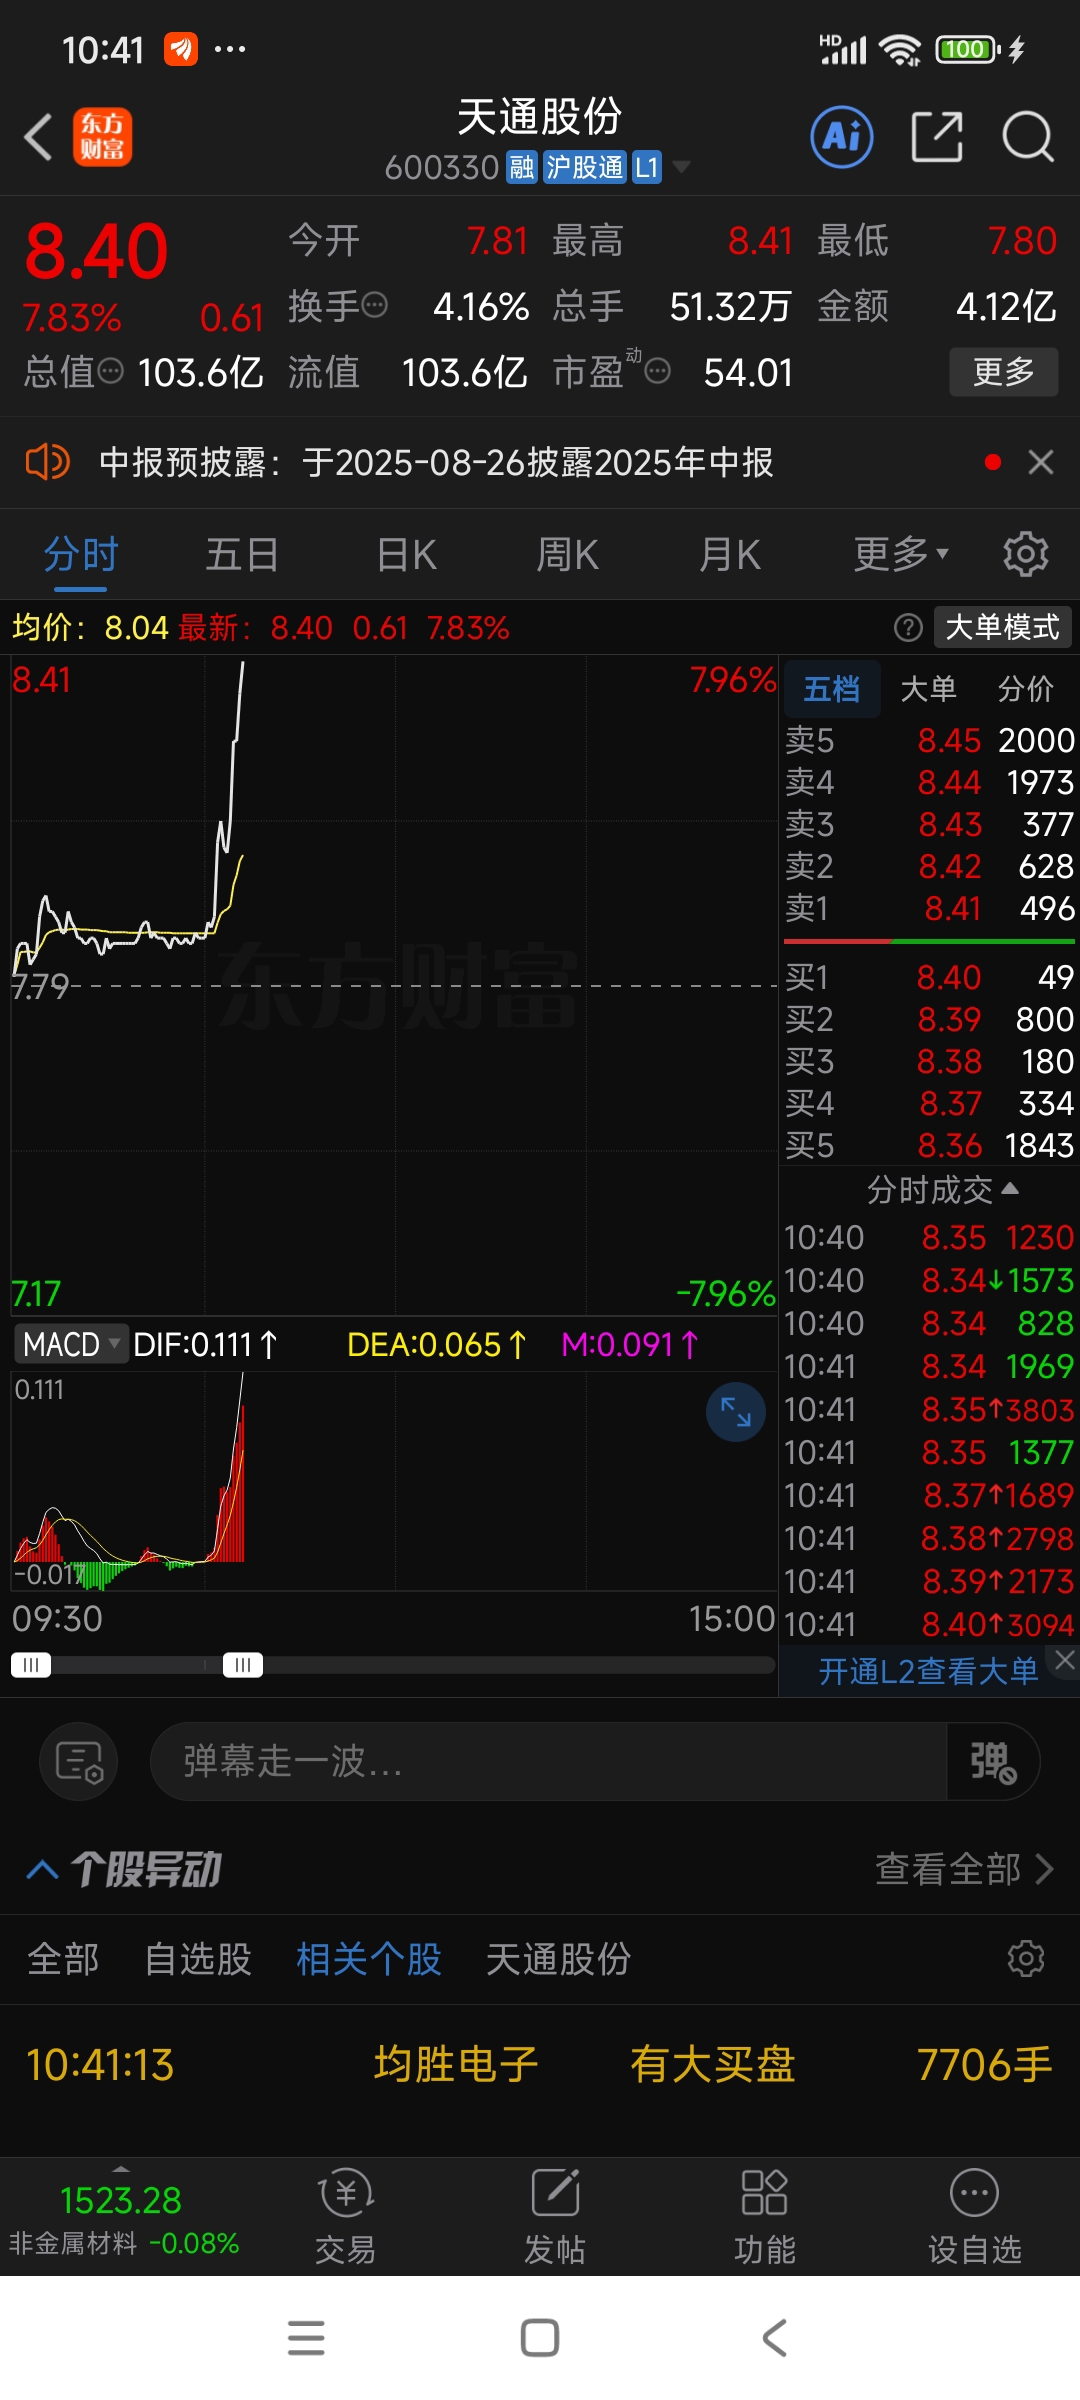1080x2400 pixels.
Task: Open chart settings gear icon
Action: coord(1025,553)
